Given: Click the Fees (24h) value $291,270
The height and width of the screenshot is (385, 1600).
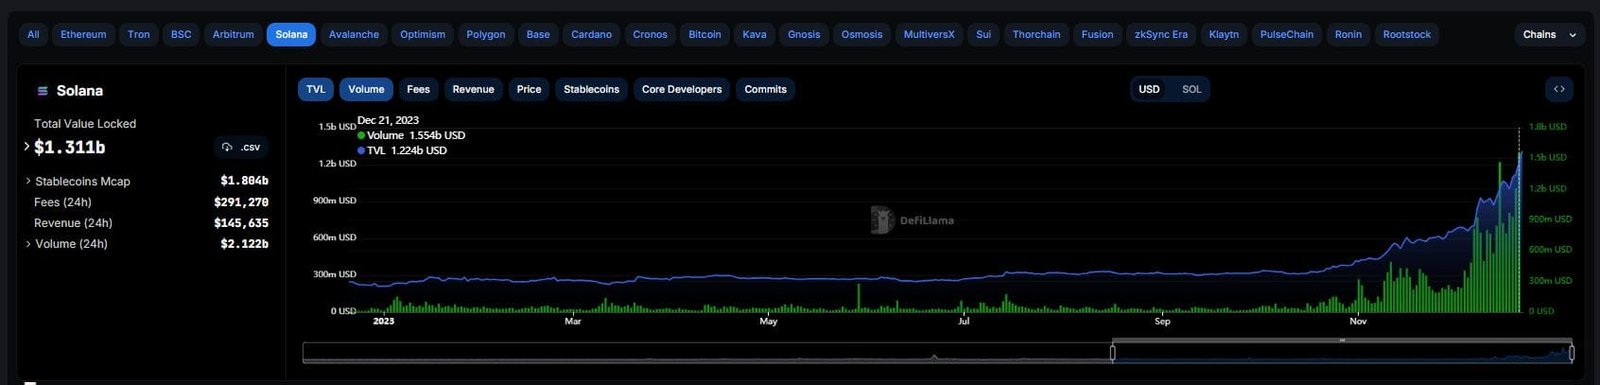Looking at the screenshot, I should click(x=241, y=202).
